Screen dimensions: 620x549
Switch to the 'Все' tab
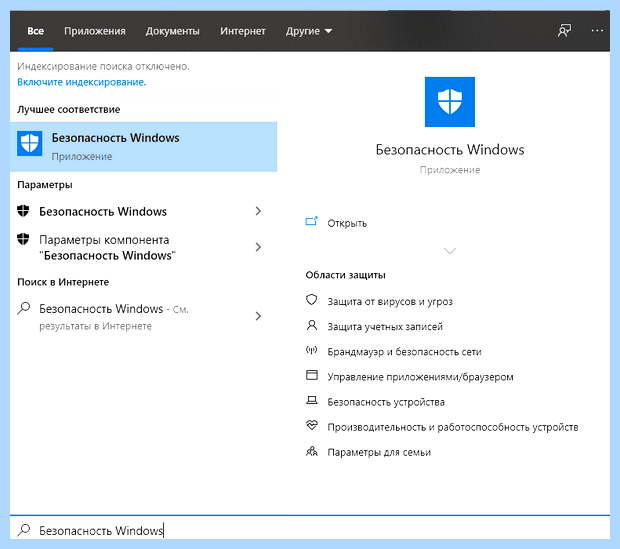point(35,31)
